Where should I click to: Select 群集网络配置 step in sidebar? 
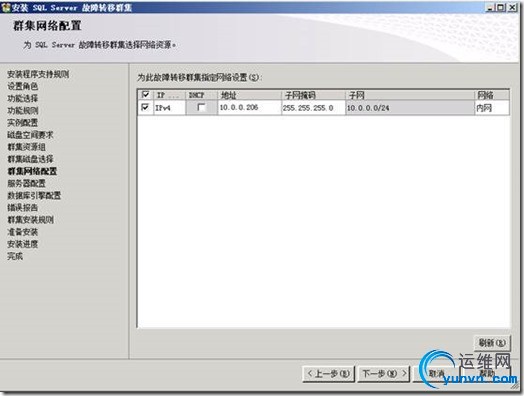pos(32,171)
